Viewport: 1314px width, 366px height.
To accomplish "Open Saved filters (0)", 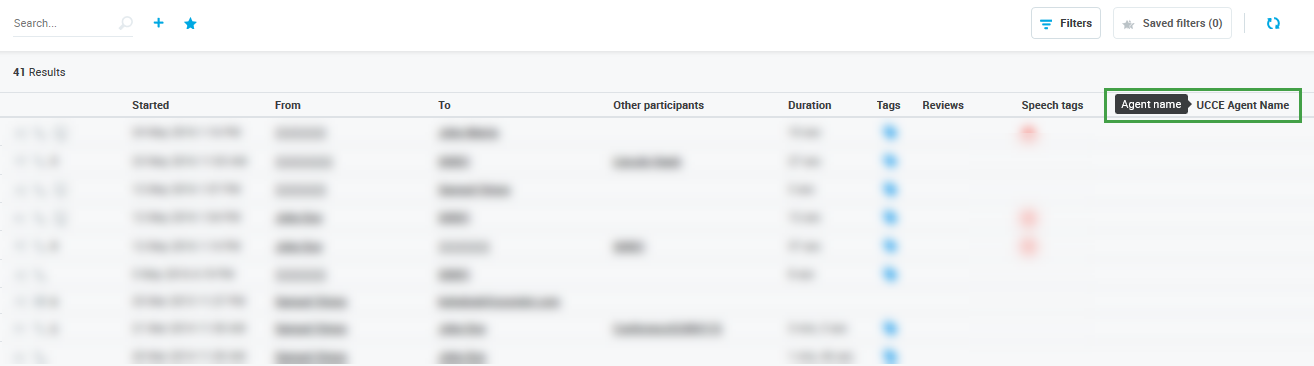I will [1172, 23].
